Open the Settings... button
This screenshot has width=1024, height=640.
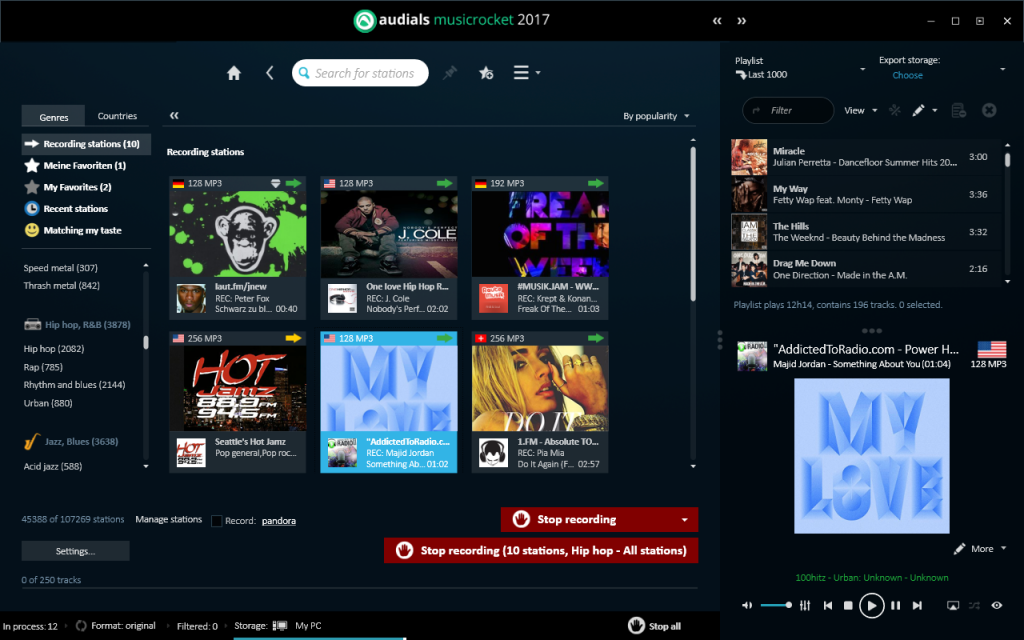pyautogui.click(x=75, y=551)
